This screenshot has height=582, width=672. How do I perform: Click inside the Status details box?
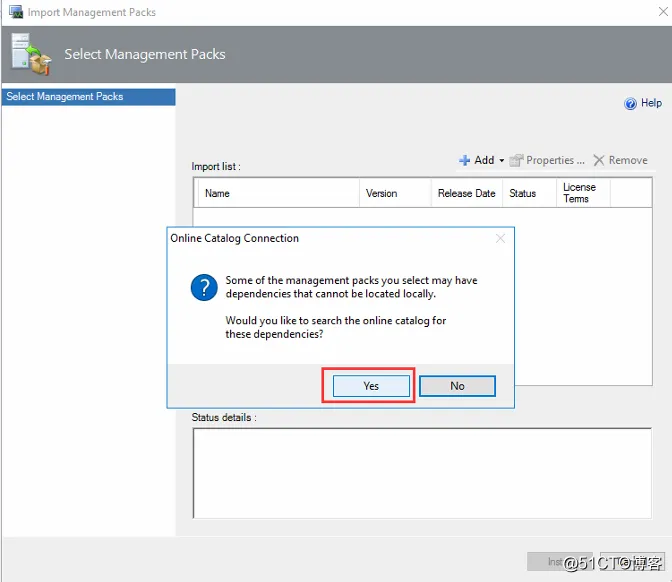click(x=422, y=473)
